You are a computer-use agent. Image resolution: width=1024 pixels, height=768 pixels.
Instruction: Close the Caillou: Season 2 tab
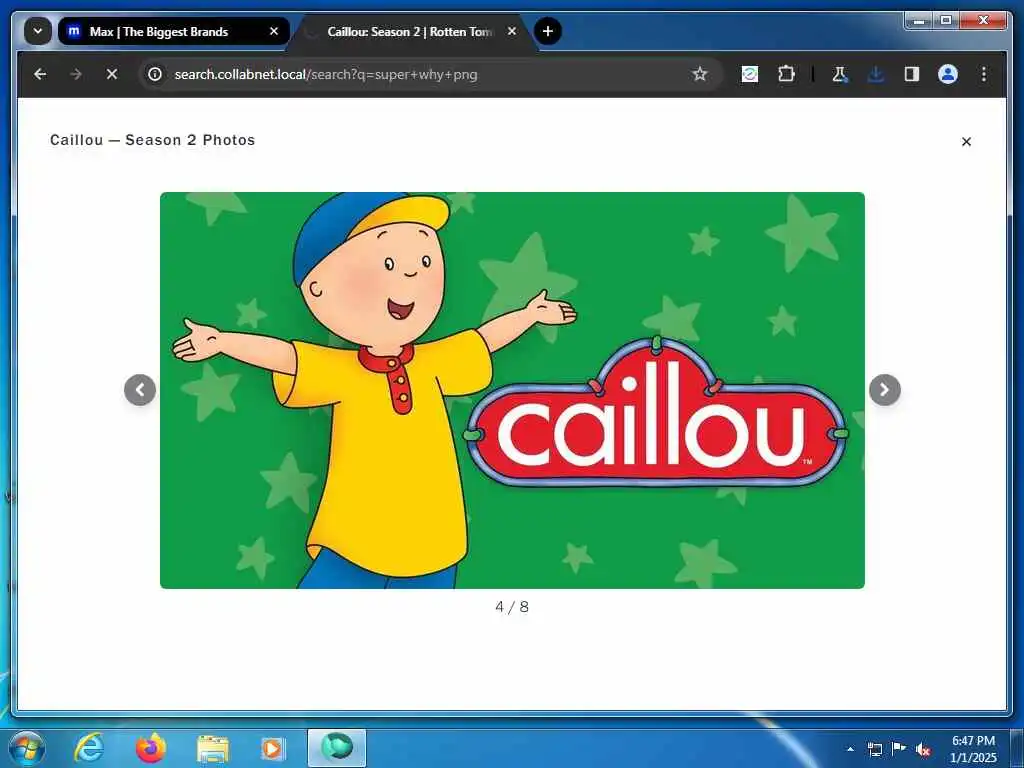[512, 31]
